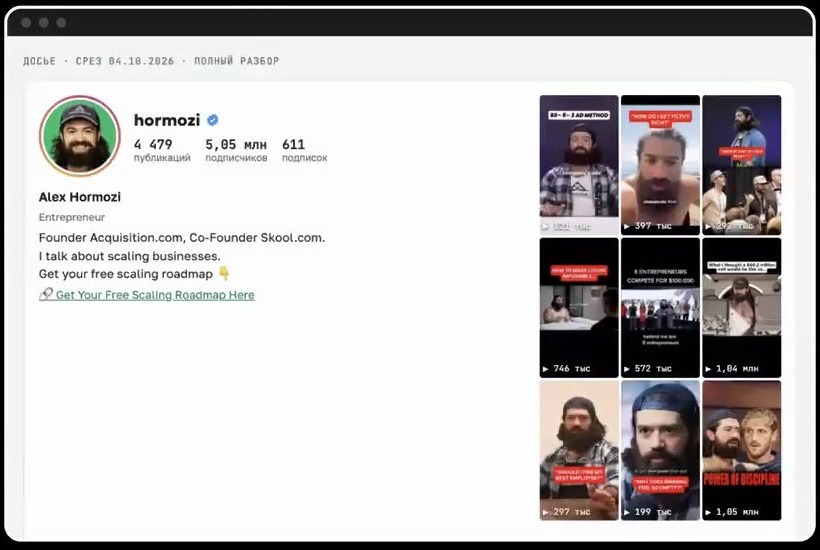820x550 pixels.
Task: Click the pointing-down hand emoji in the bio
Action: pos(224,273)
